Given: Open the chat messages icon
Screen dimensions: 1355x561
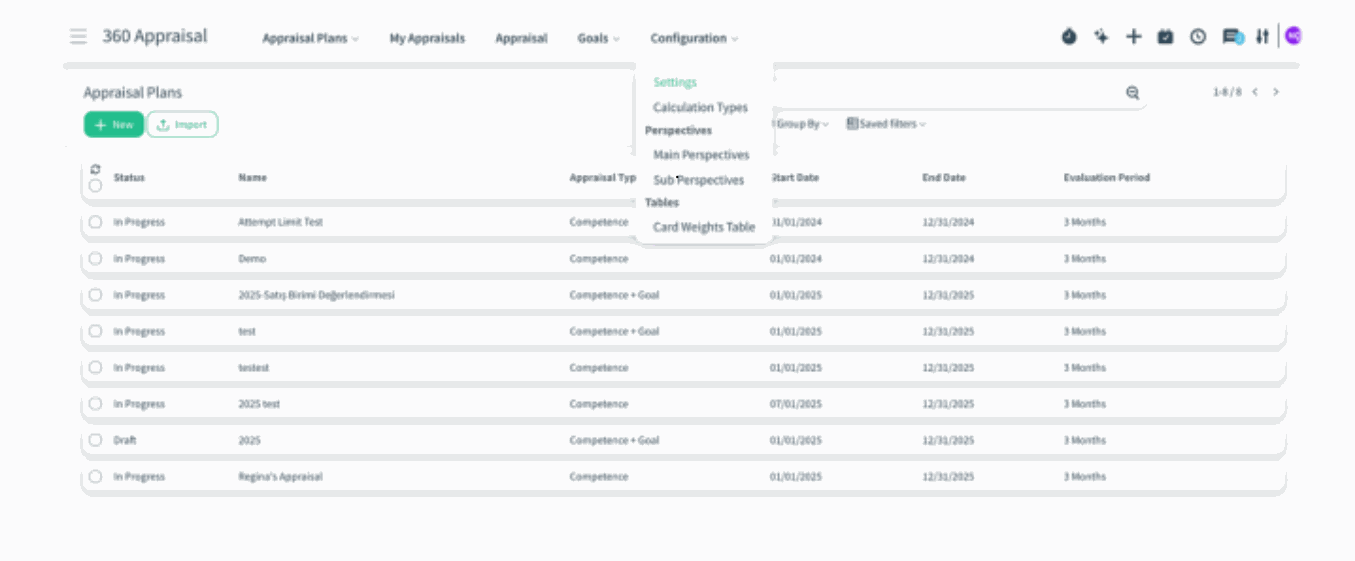Looking at the screenshot, I should coord(1232,37).
